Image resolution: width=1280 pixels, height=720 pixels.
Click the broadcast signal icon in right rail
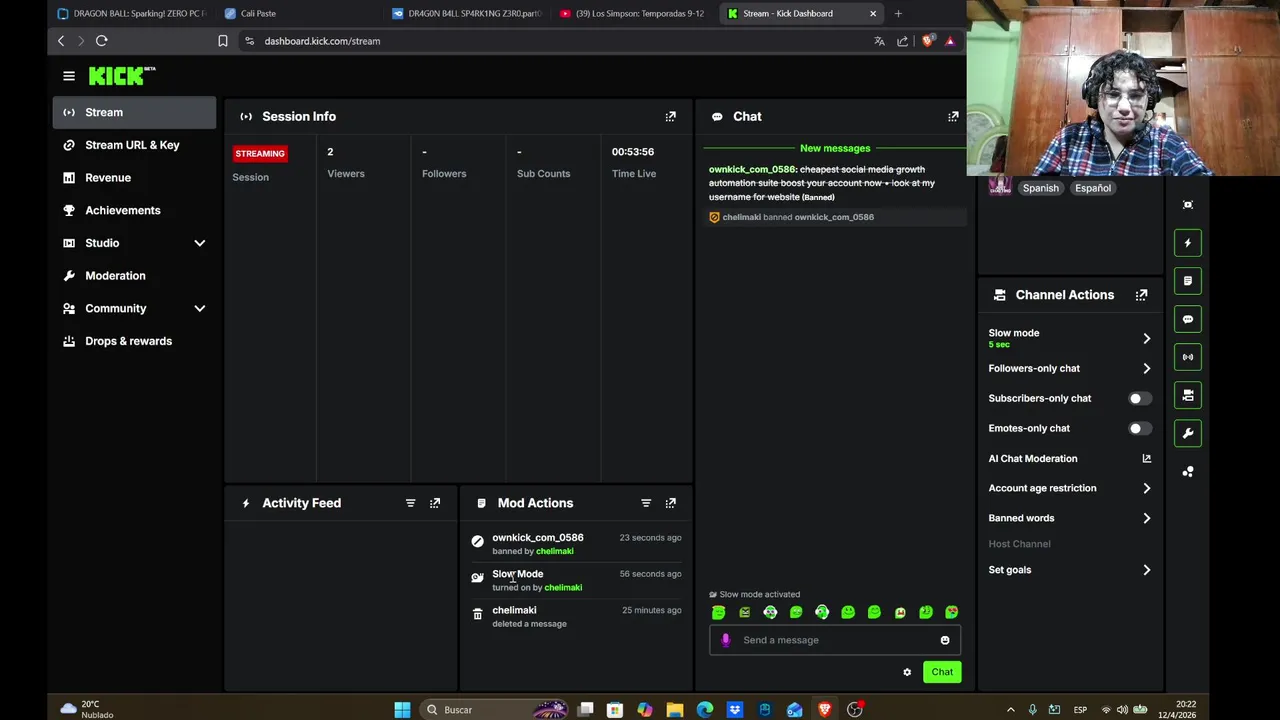tap(1188, 357)
